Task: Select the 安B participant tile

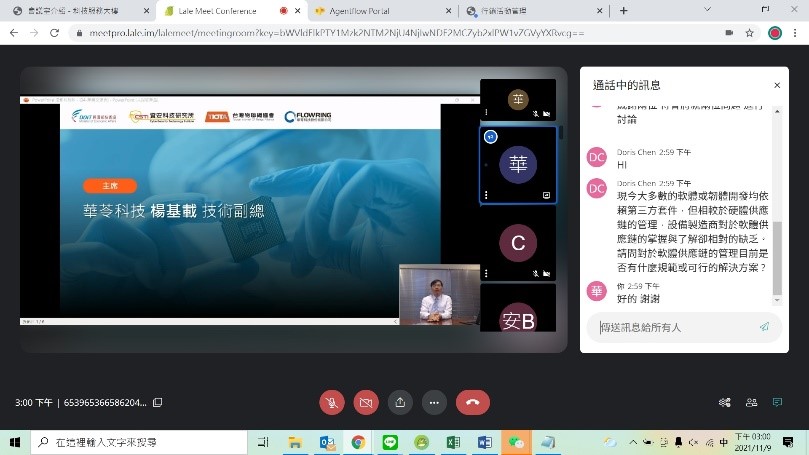Action: pos(518,308)
